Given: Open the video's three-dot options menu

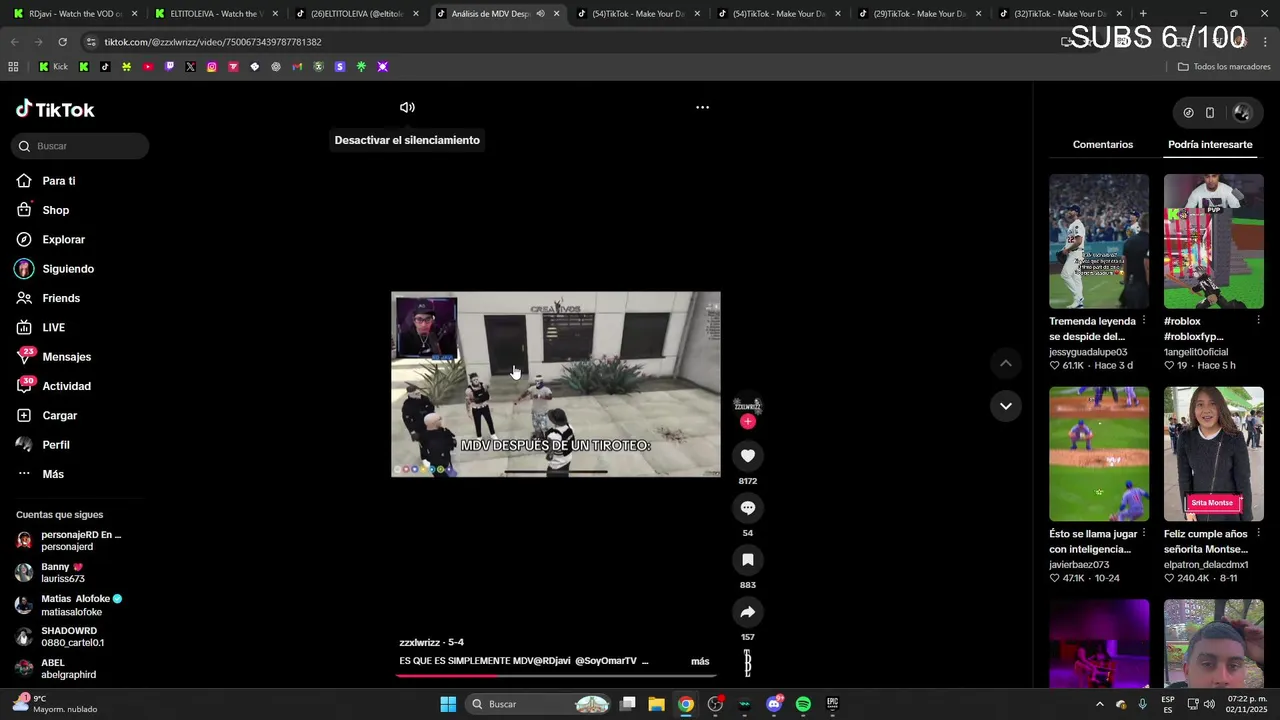Looking at the screenshot, I should pos(702,107).
